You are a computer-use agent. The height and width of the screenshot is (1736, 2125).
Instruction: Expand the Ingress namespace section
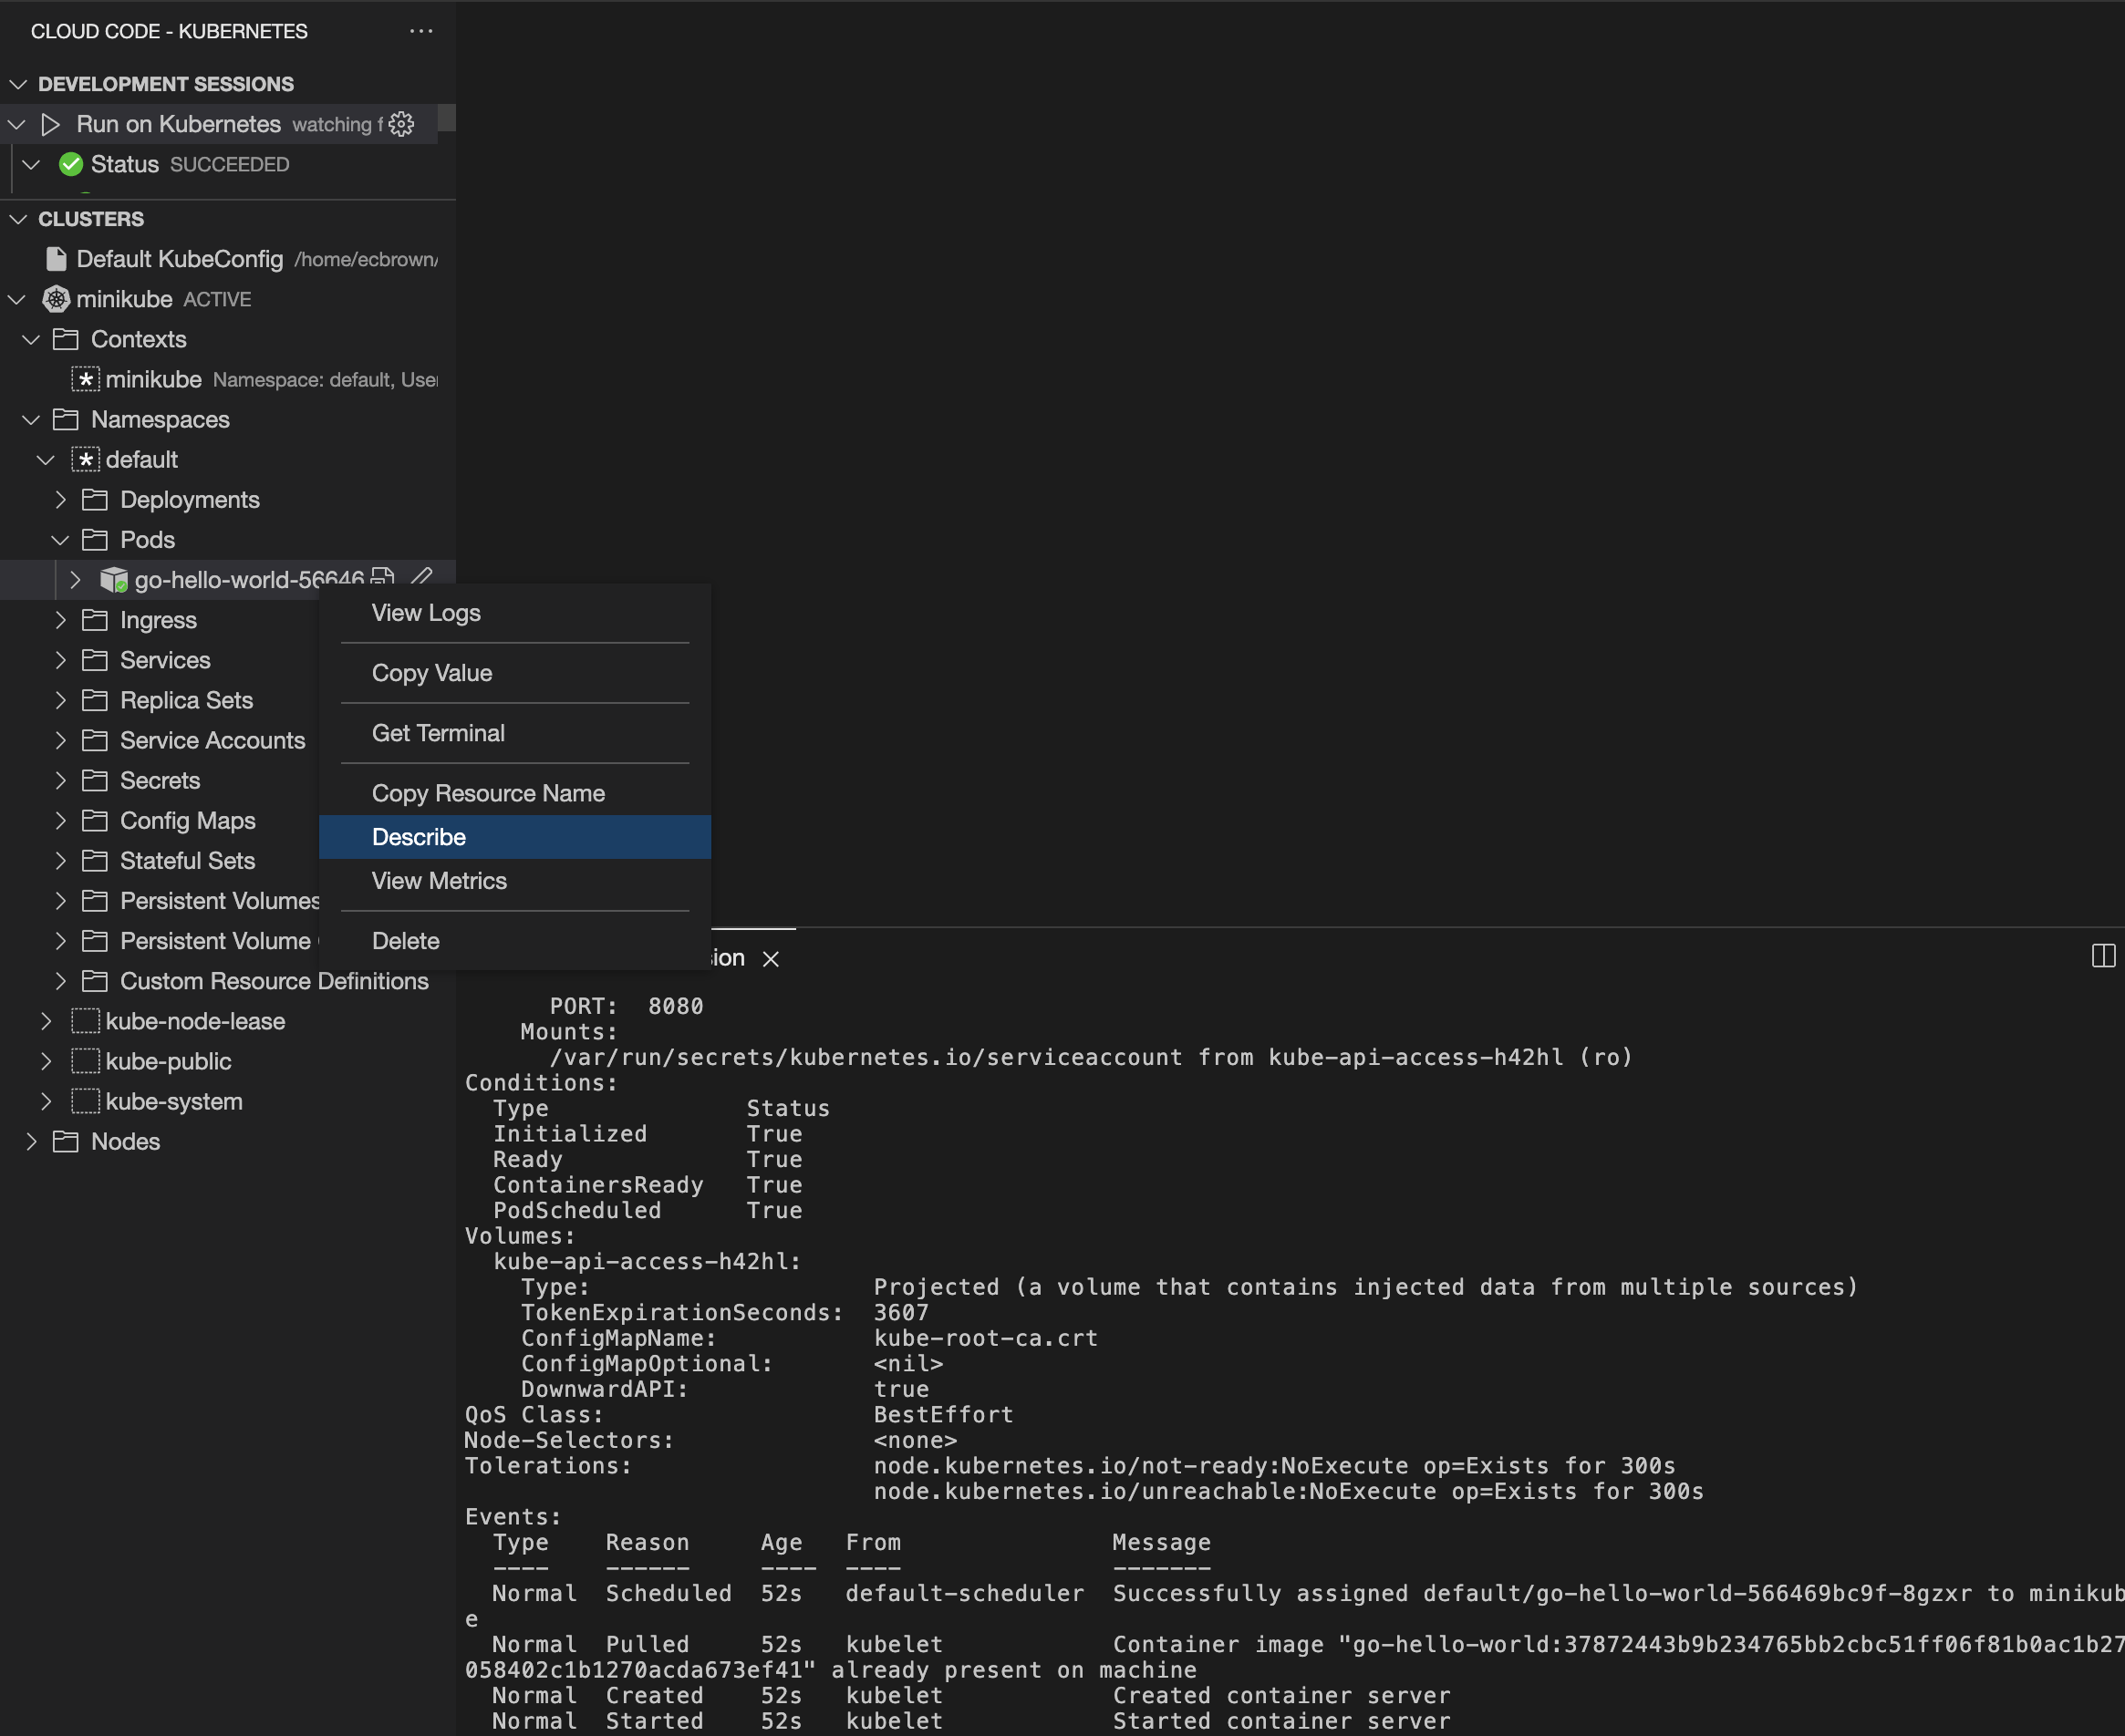click(x=64, y=617)
